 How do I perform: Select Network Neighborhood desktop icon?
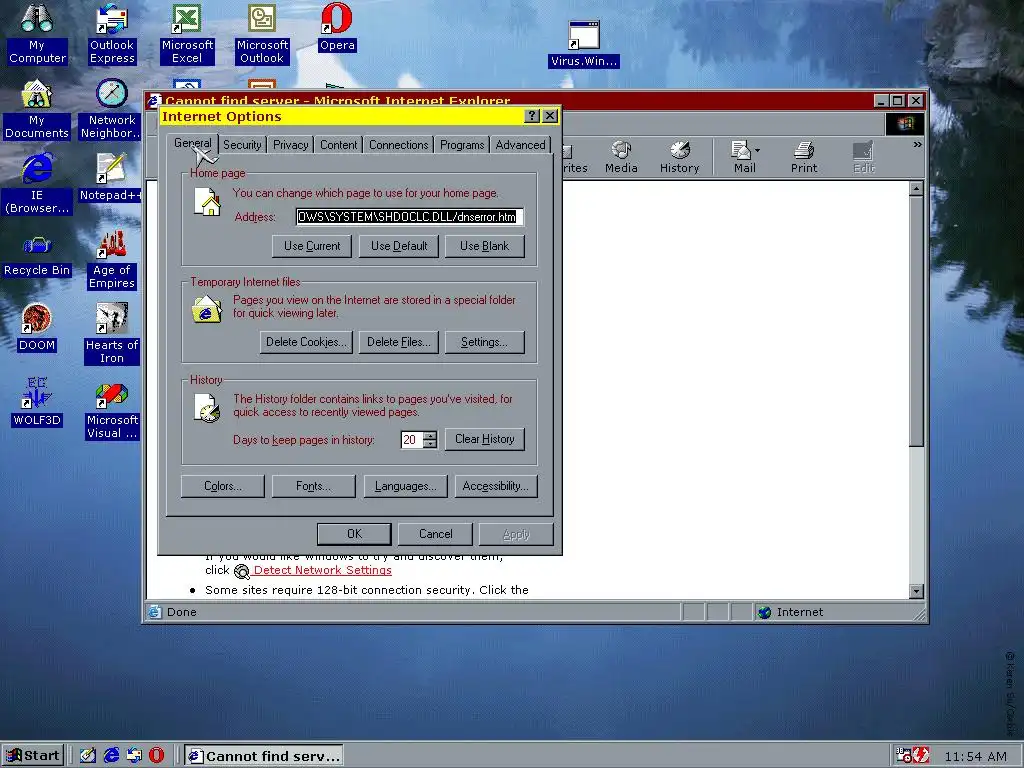click(x=112, y=109)
